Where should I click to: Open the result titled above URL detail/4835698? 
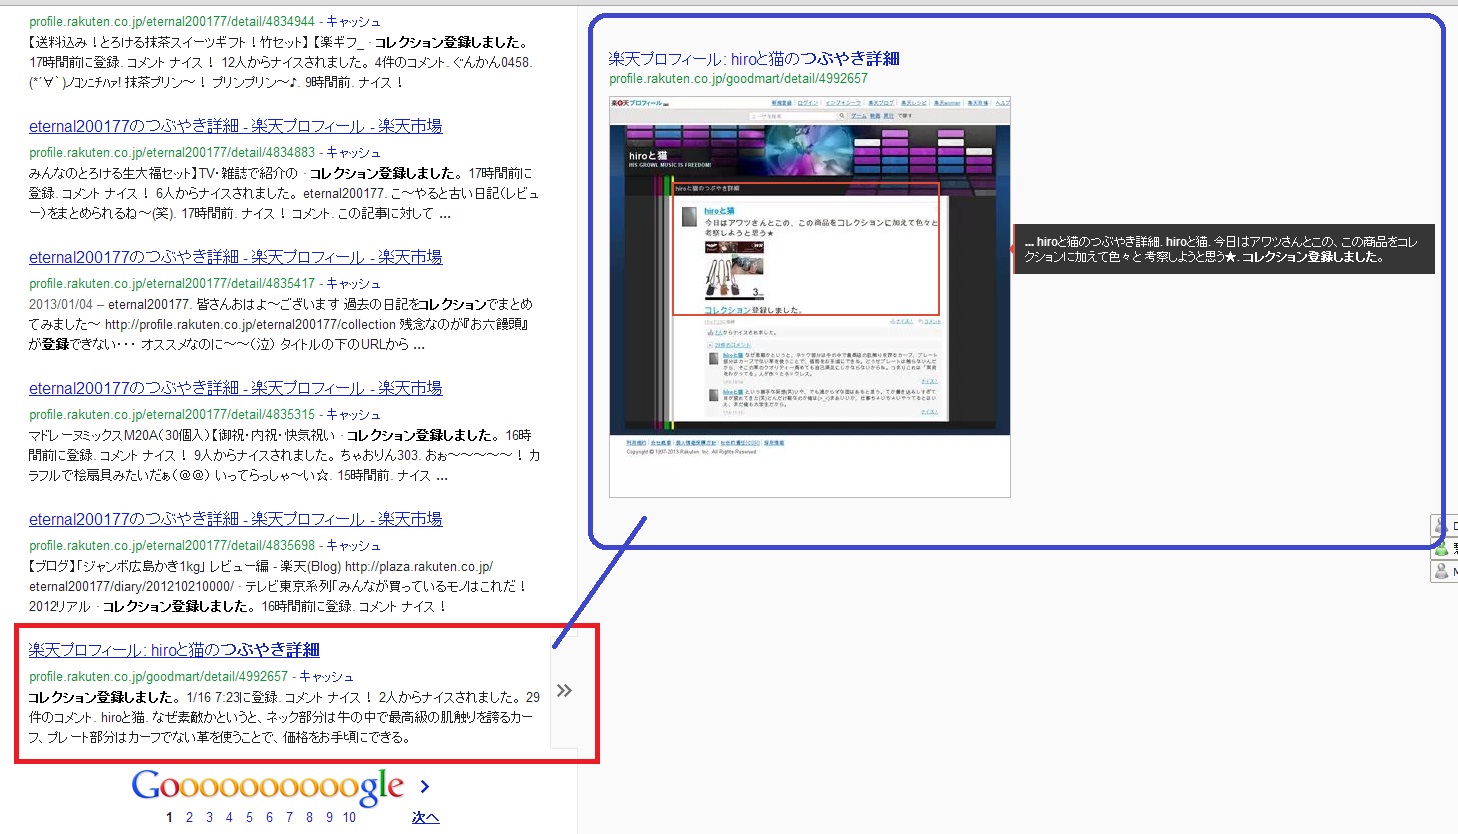[x=235, y=519]
